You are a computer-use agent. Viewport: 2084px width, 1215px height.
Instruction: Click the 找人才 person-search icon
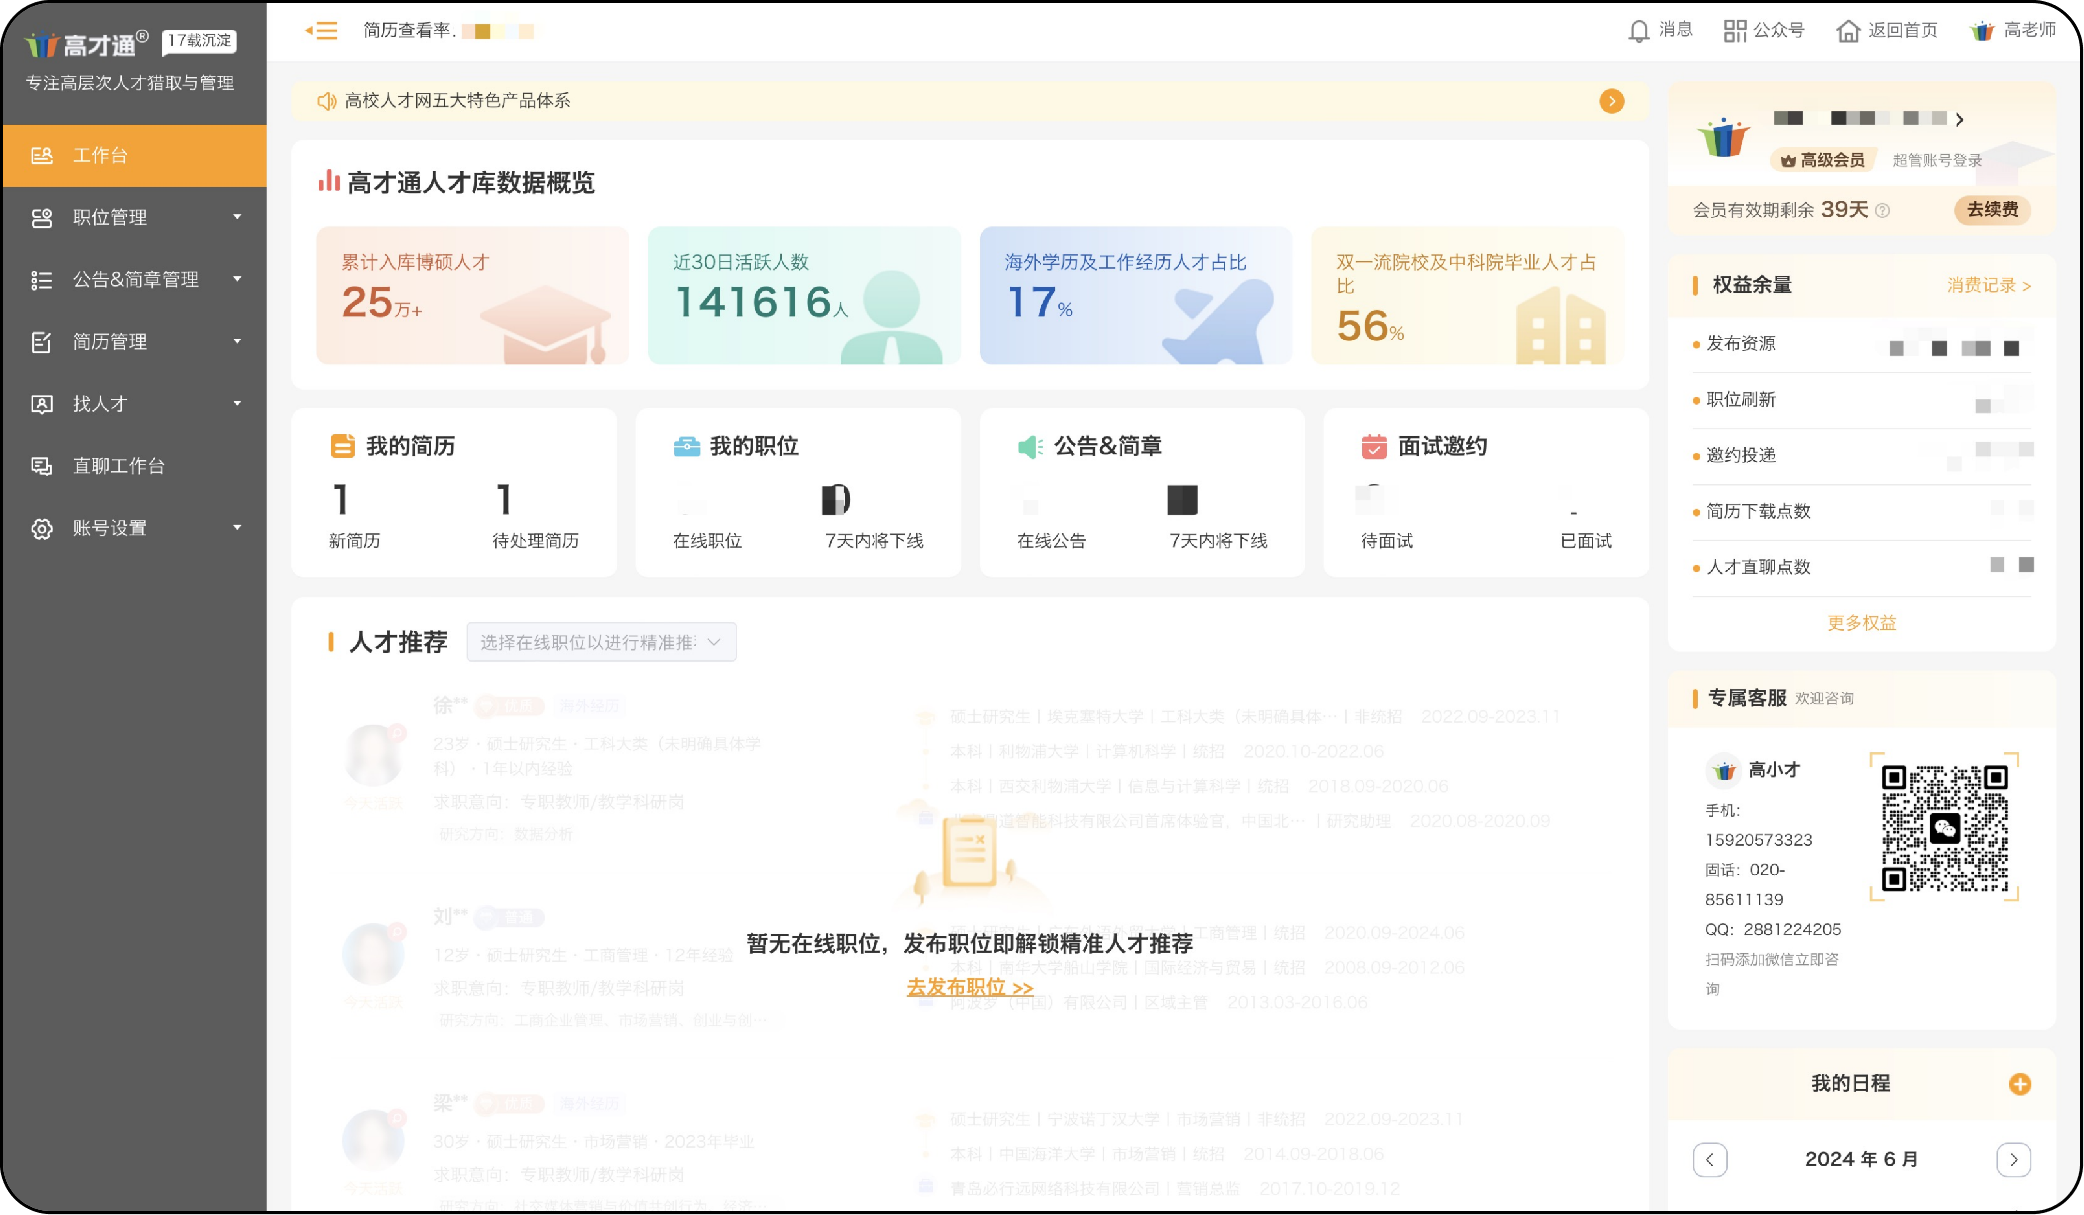[42, 404]
